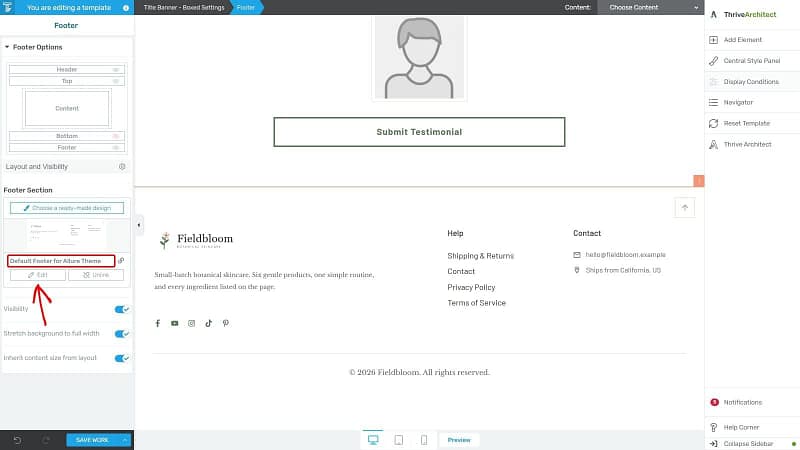Select Title Banner - Boxed Settings breadcrumb
Image resolution: width=800 pixels, height=450 pixels.
tap(184, 8)
